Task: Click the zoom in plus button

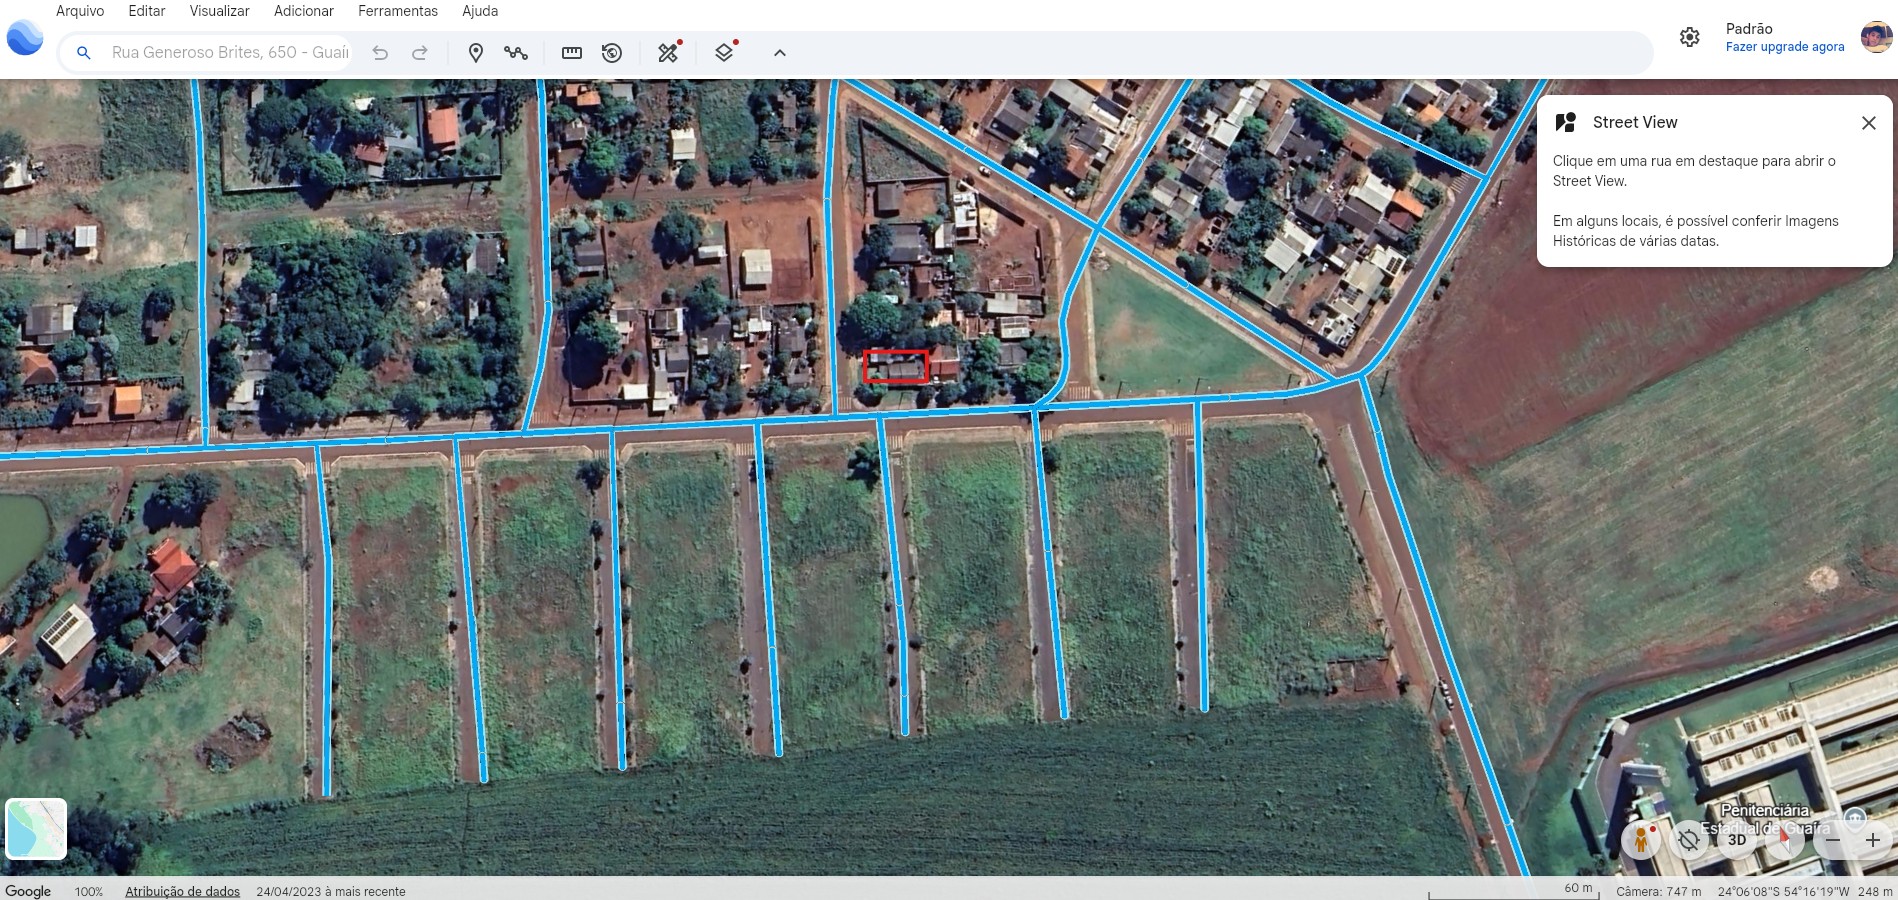Action: coord(1873,840)
